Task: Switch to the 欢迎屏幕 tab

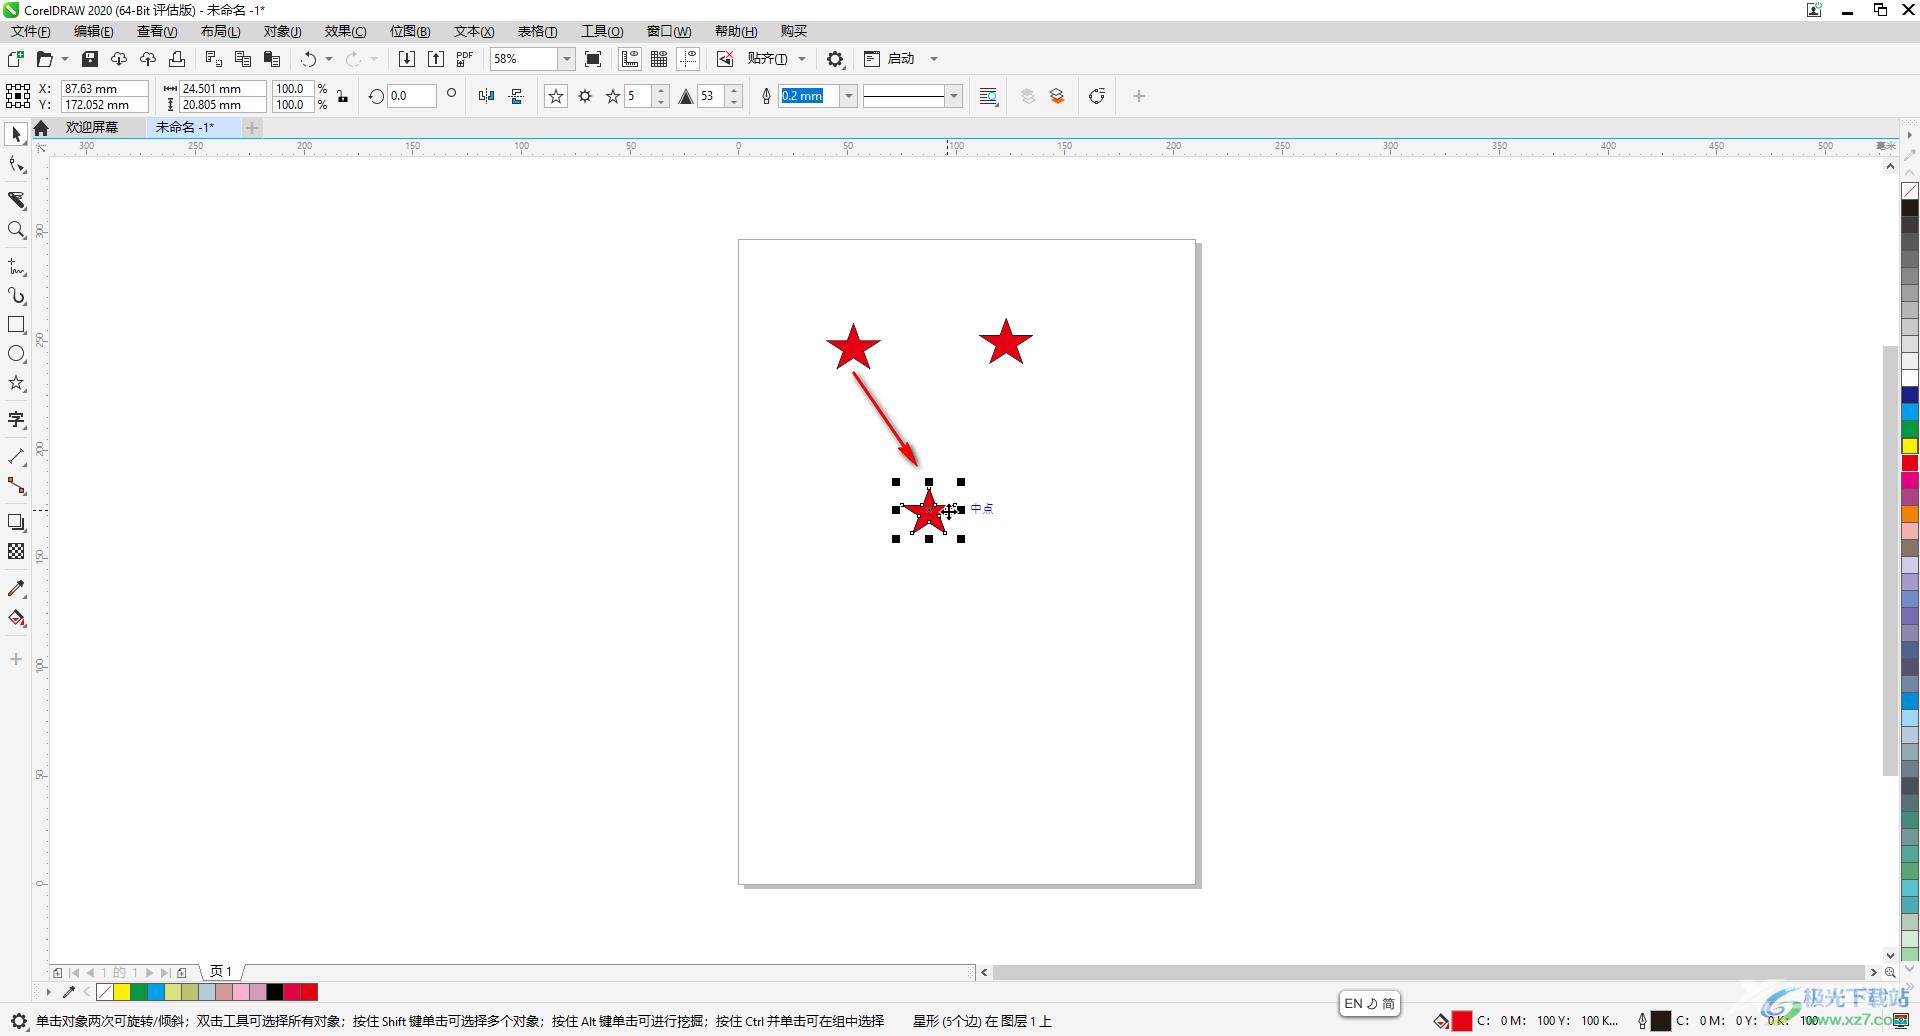Action: click(92, 127)
